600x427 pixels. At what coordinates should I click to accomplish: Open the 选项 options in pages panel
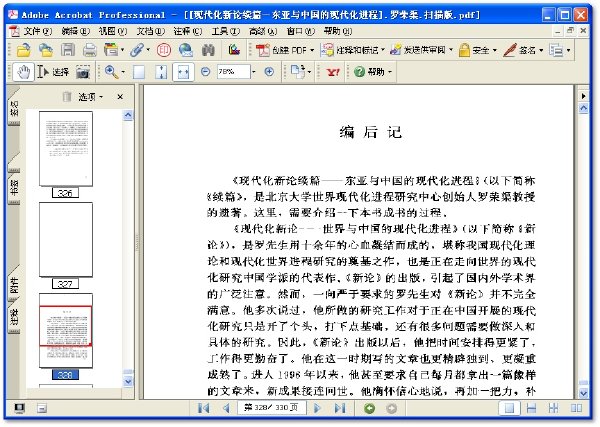90,97
